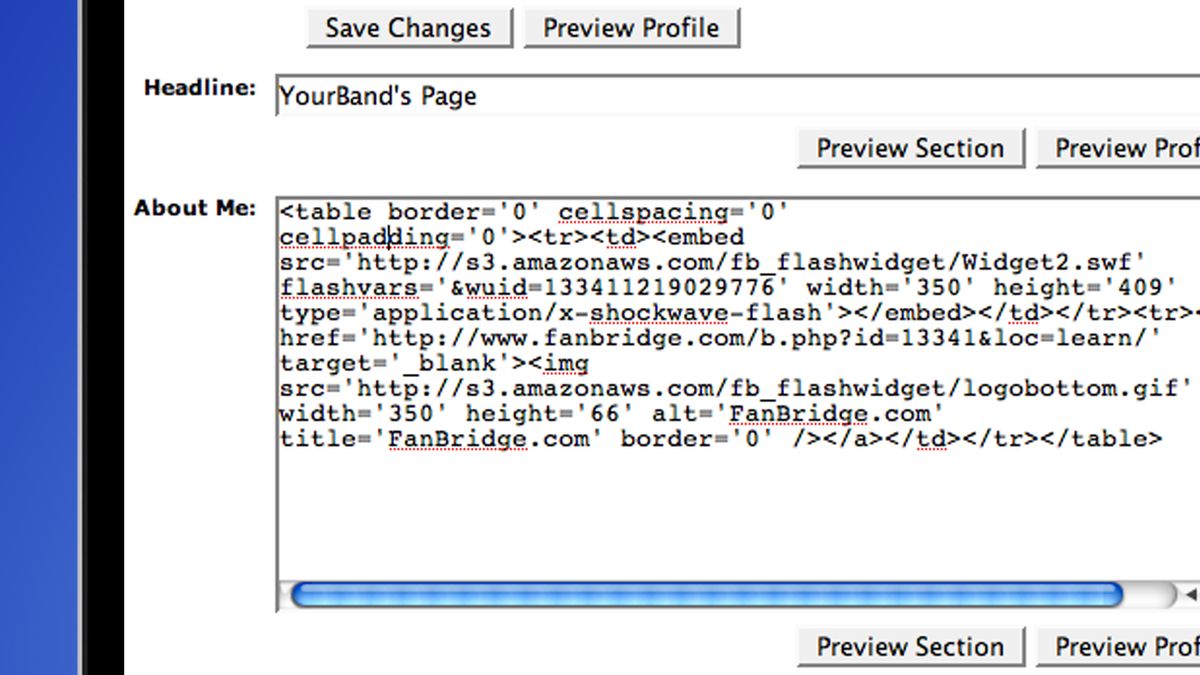Click the "Headline:" label
1200x675 pixels.
(x=200, y=88)
